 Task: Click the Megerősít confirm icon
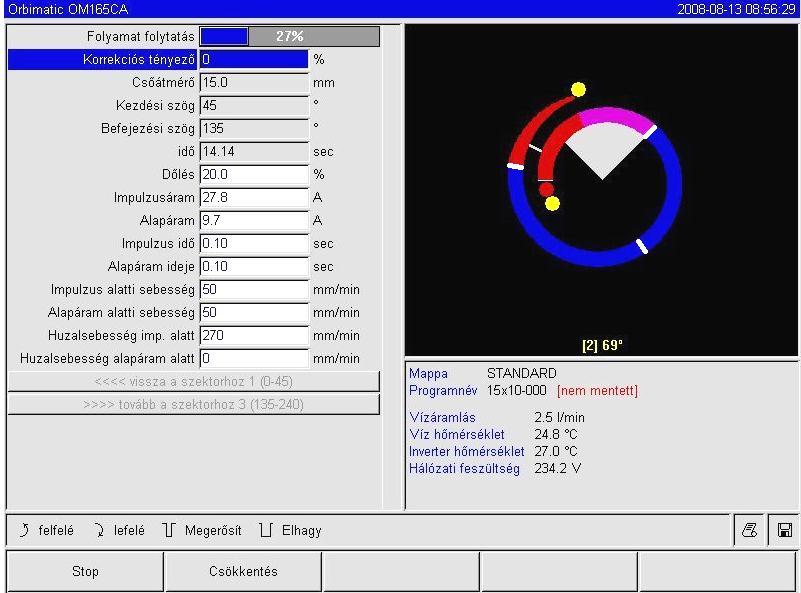tap(169, 530)
